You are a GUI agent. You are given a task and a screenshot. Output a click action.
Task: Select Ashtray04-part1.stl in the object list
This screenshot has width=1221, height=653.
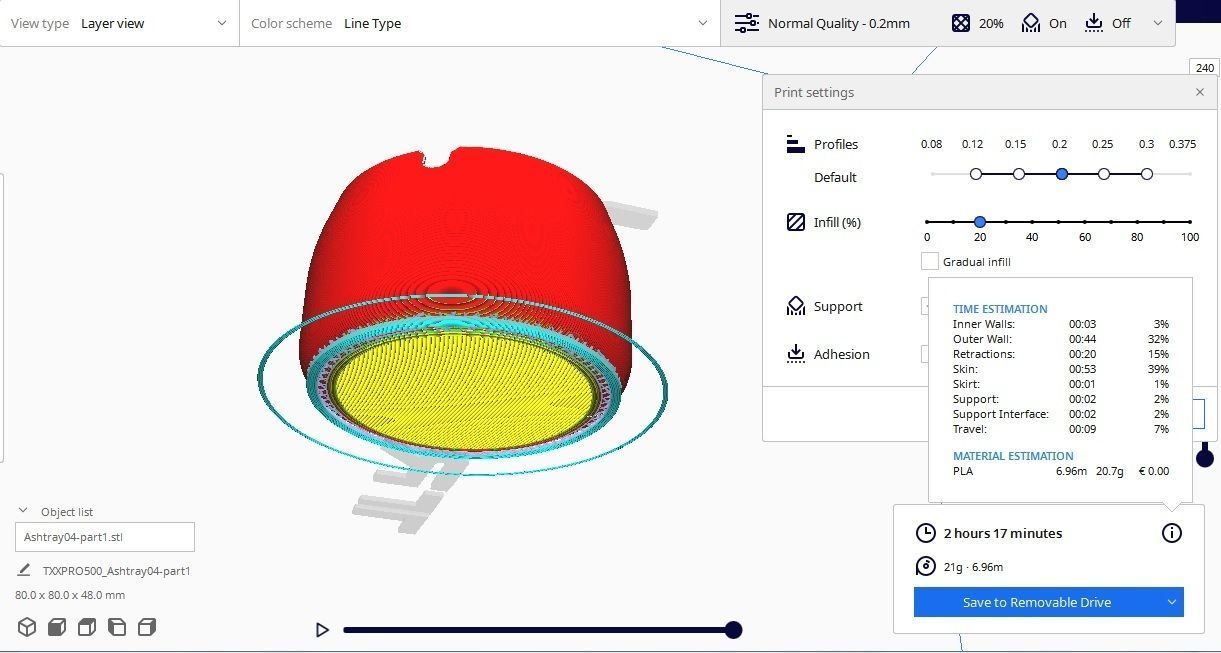105,537
